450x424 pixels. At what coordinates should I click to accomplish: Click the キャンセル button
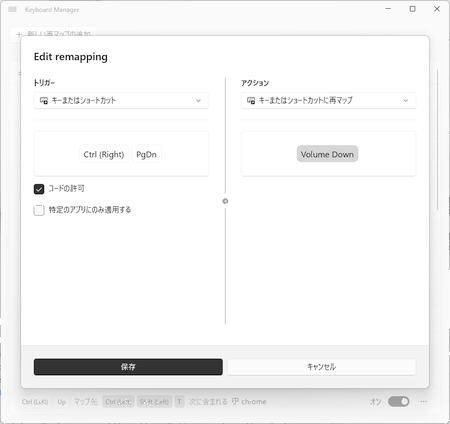(x=322, y=367)
